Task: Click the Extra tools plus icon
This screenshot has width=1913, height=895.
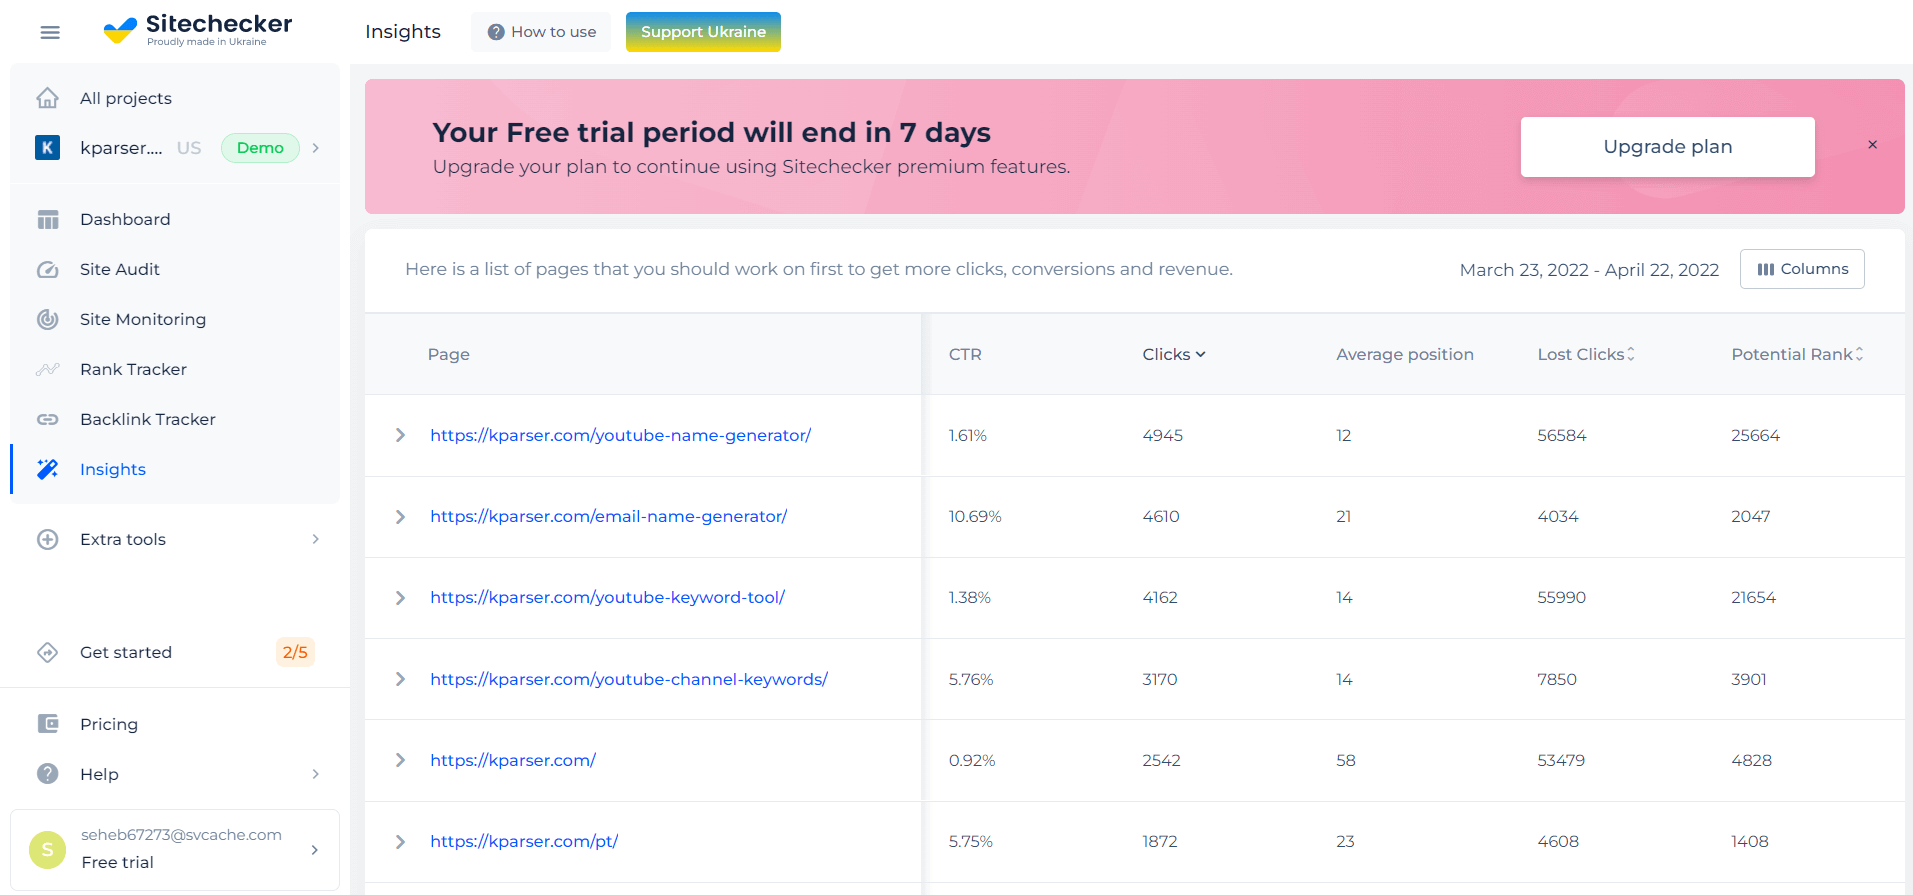Action: click(x=48, y=539)
